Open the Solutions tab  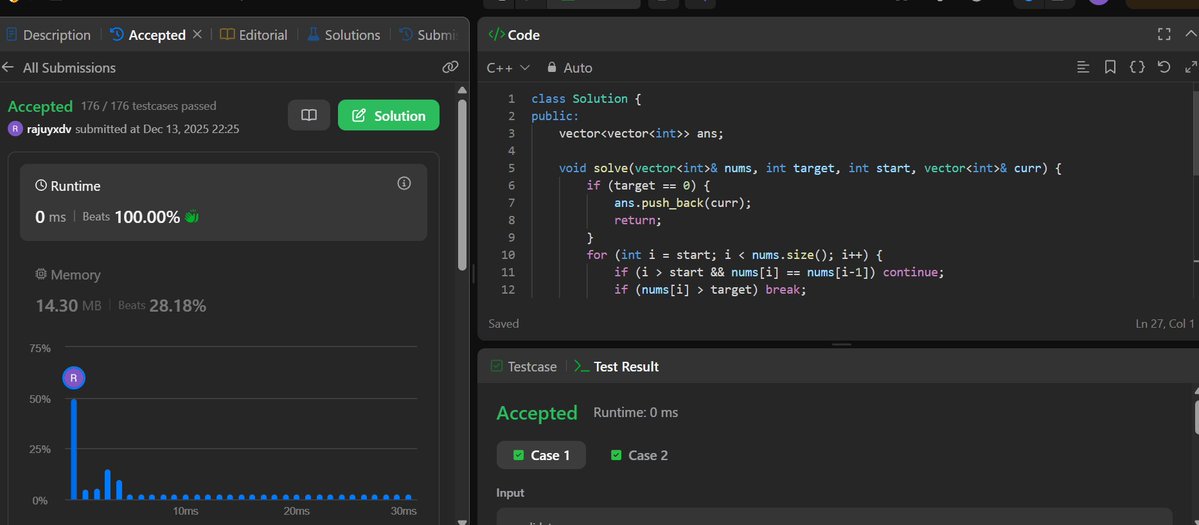[343, 35]
